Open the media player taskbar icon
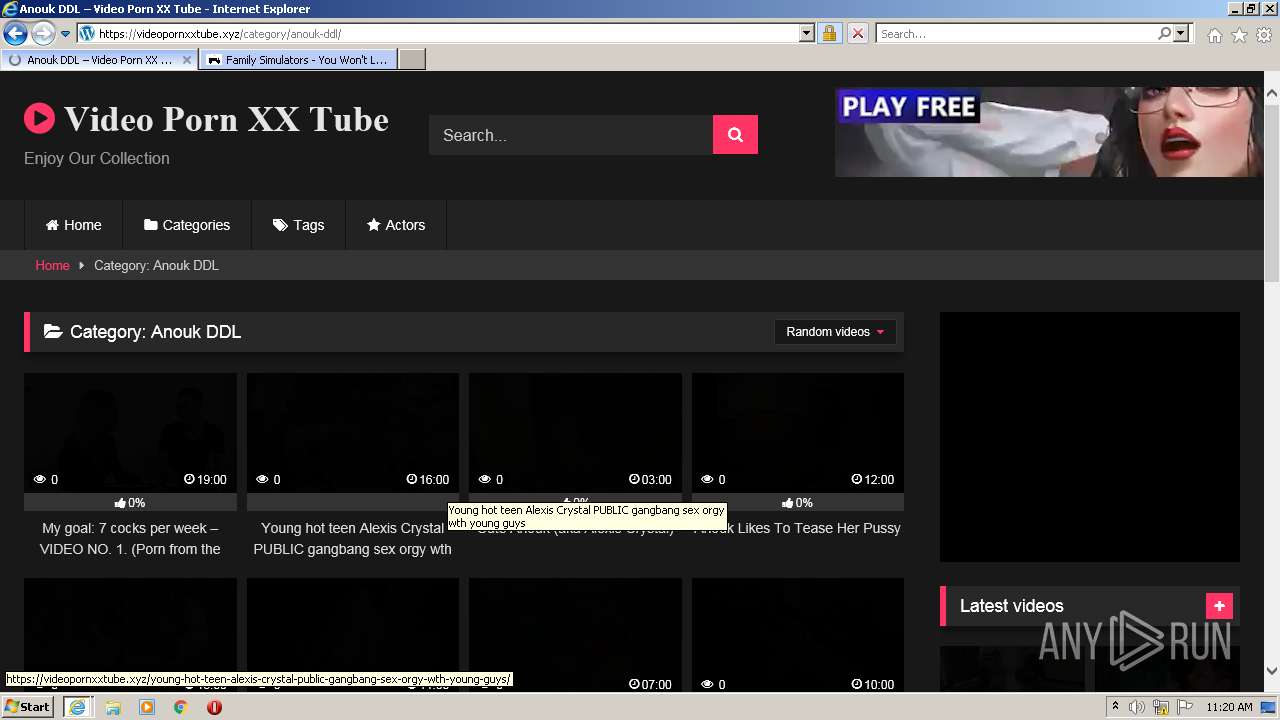Viewport: 1280px width, 720px height. tap(147, 707)
